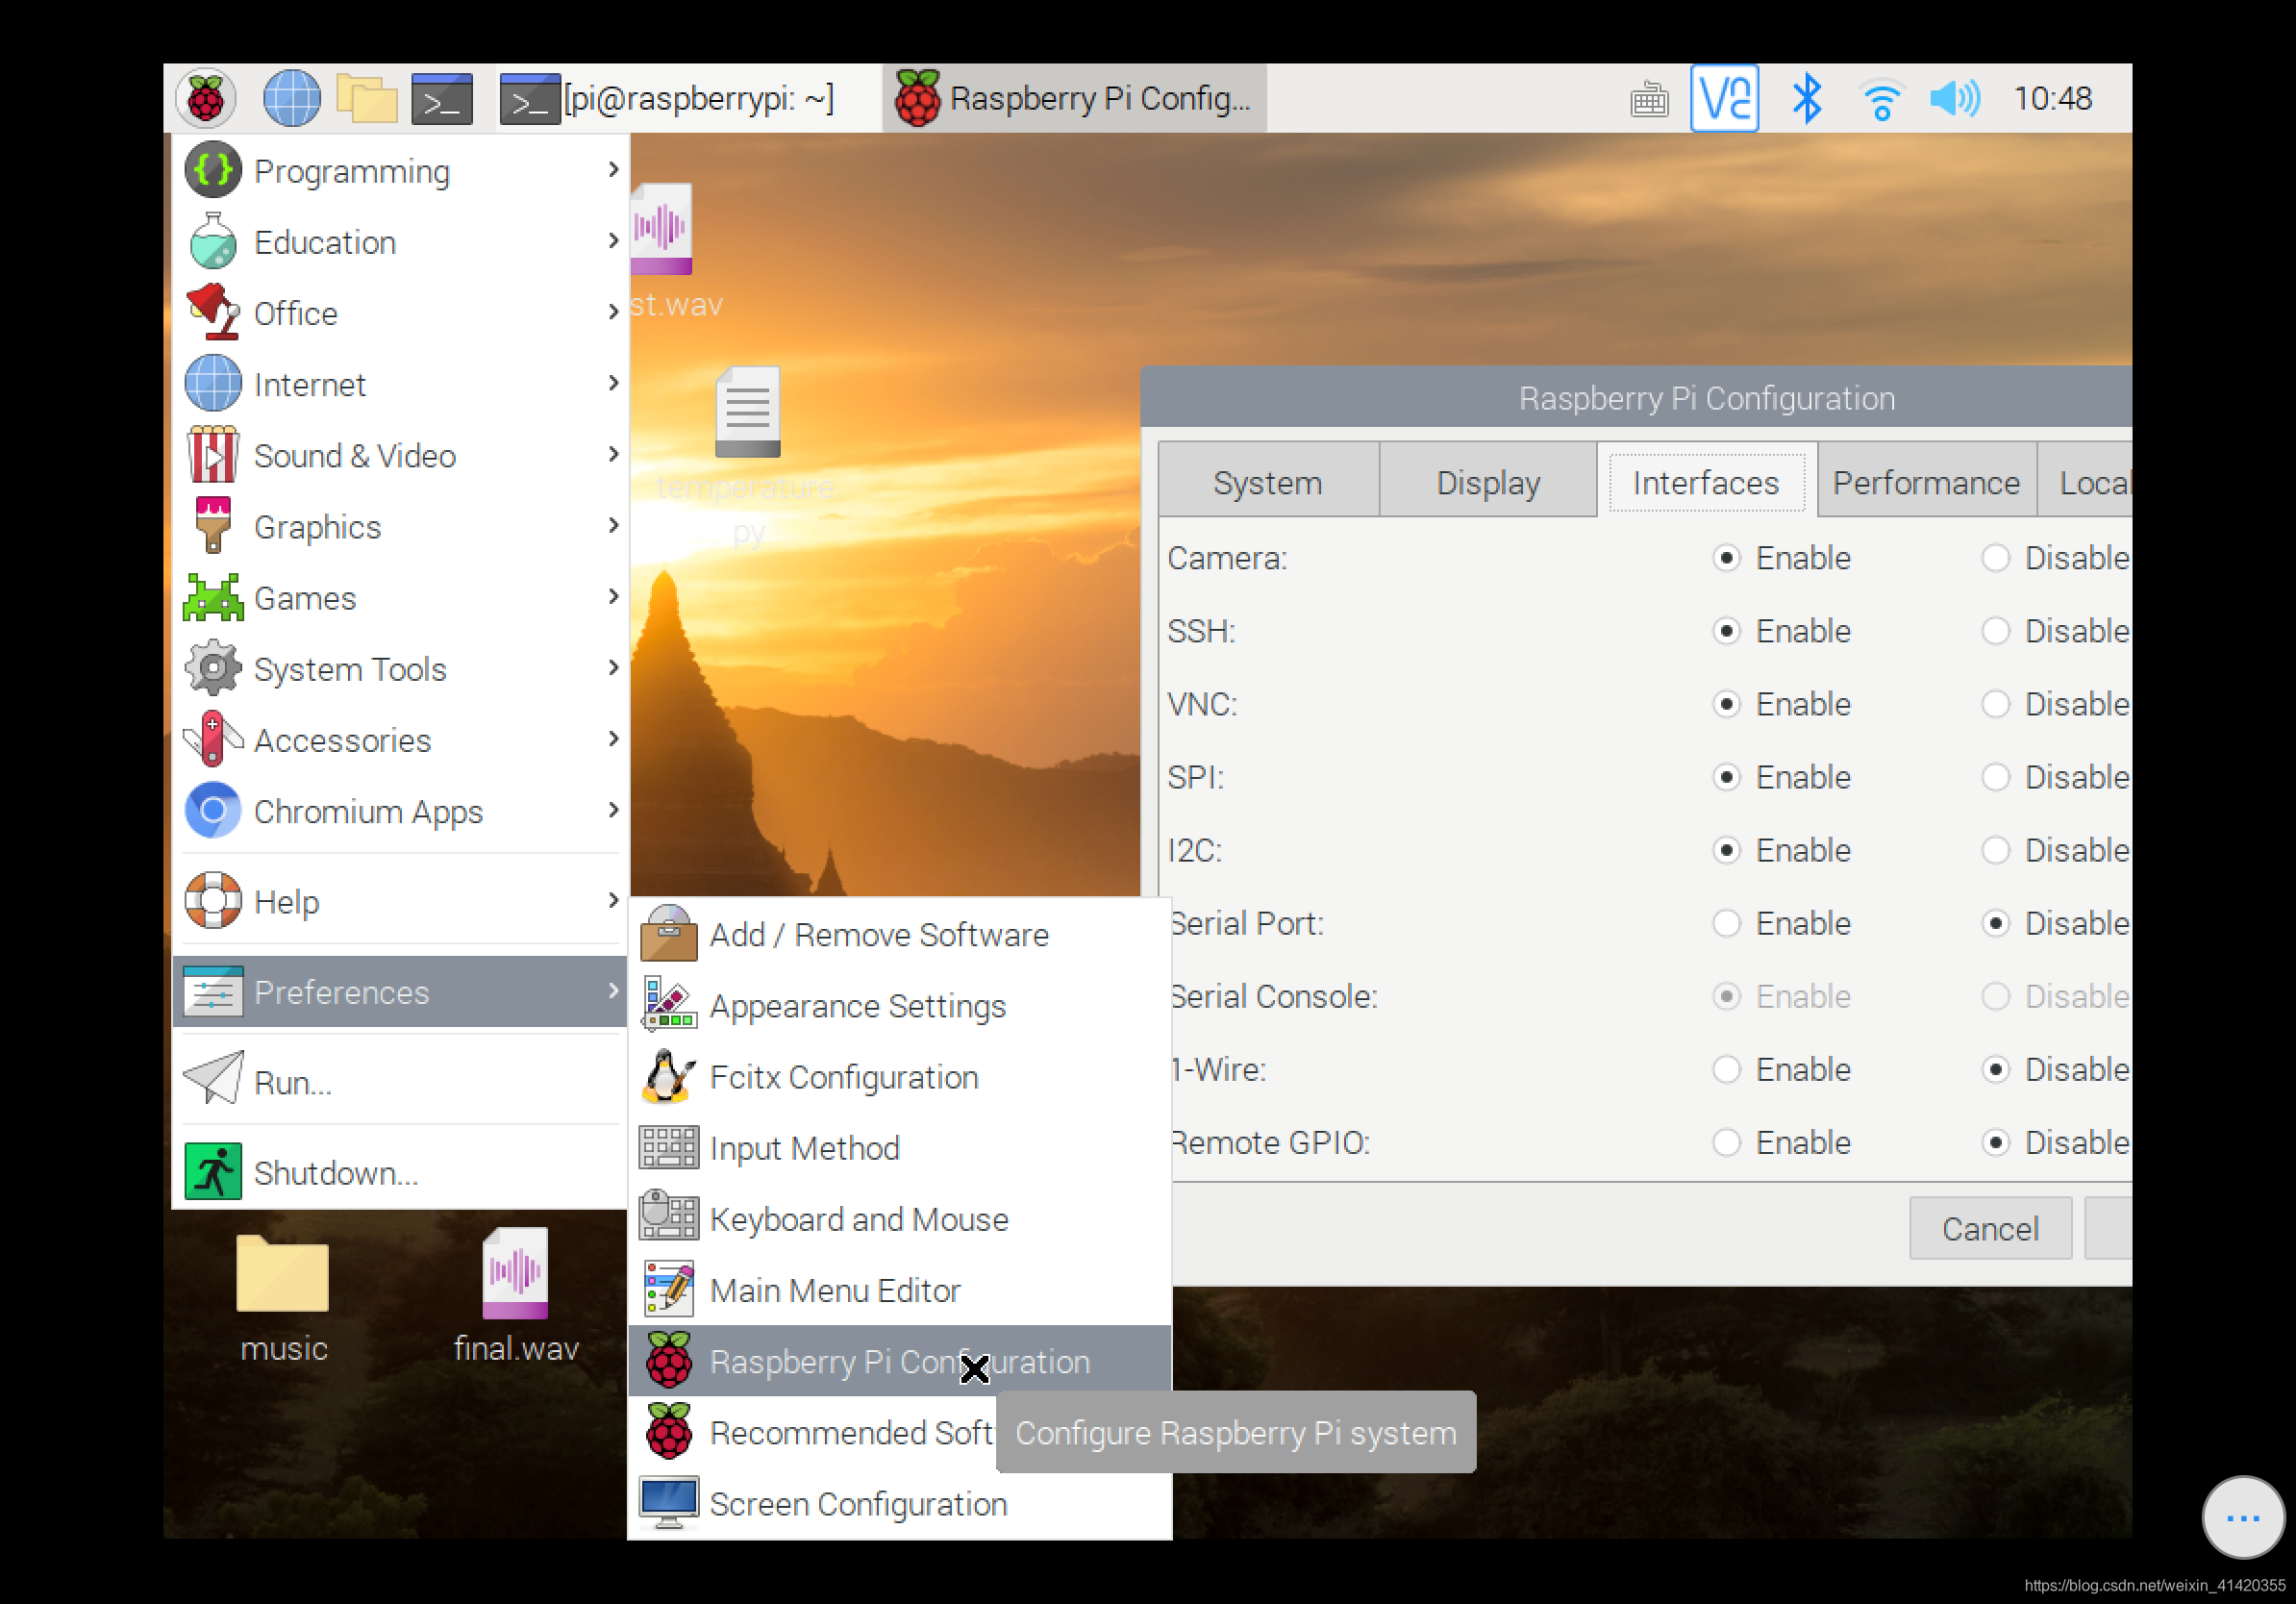
Task: Expand the Chromium Apps submenu arrow
Action: (613, 810)
